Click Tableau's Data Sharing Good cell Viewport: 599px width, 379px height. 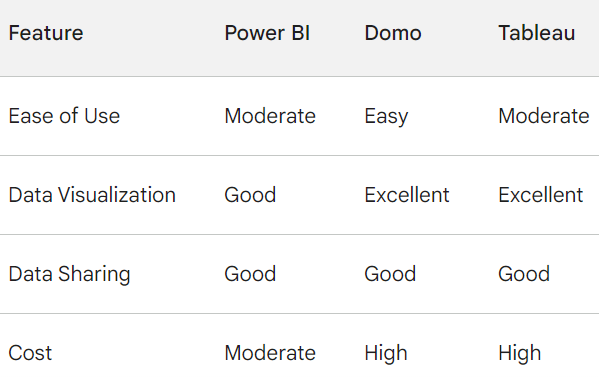pyautogui.click(x=524, y=274)
